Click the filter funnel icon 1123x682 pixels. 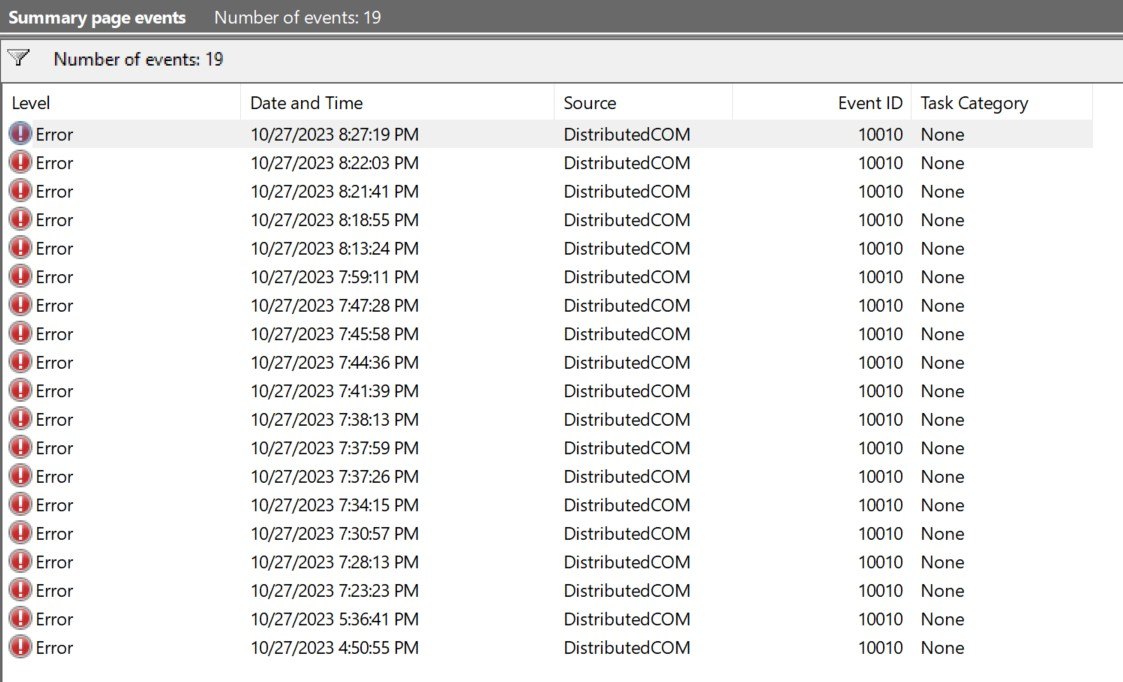[19, 58]
